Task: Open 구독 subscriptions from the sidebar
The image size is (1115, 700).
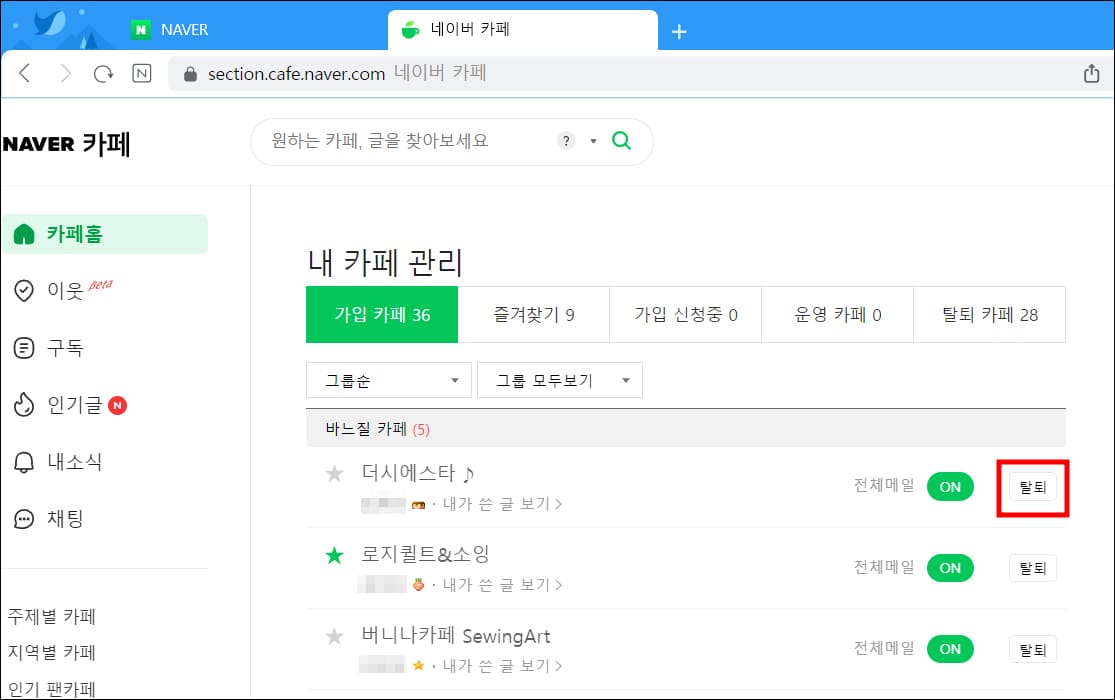Action: click(22, 347)
